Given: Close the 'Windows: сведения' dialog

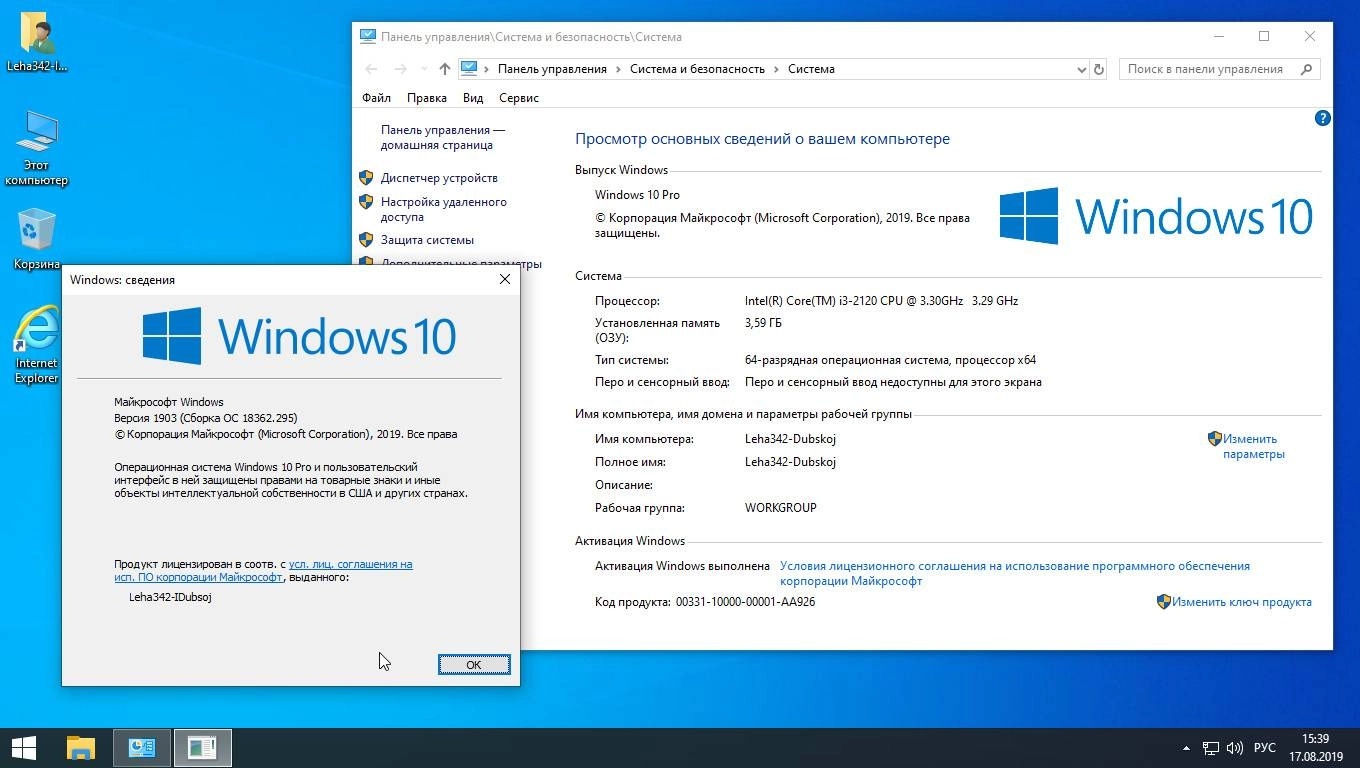Looking at the screenshot, I should tap(505, 279).
